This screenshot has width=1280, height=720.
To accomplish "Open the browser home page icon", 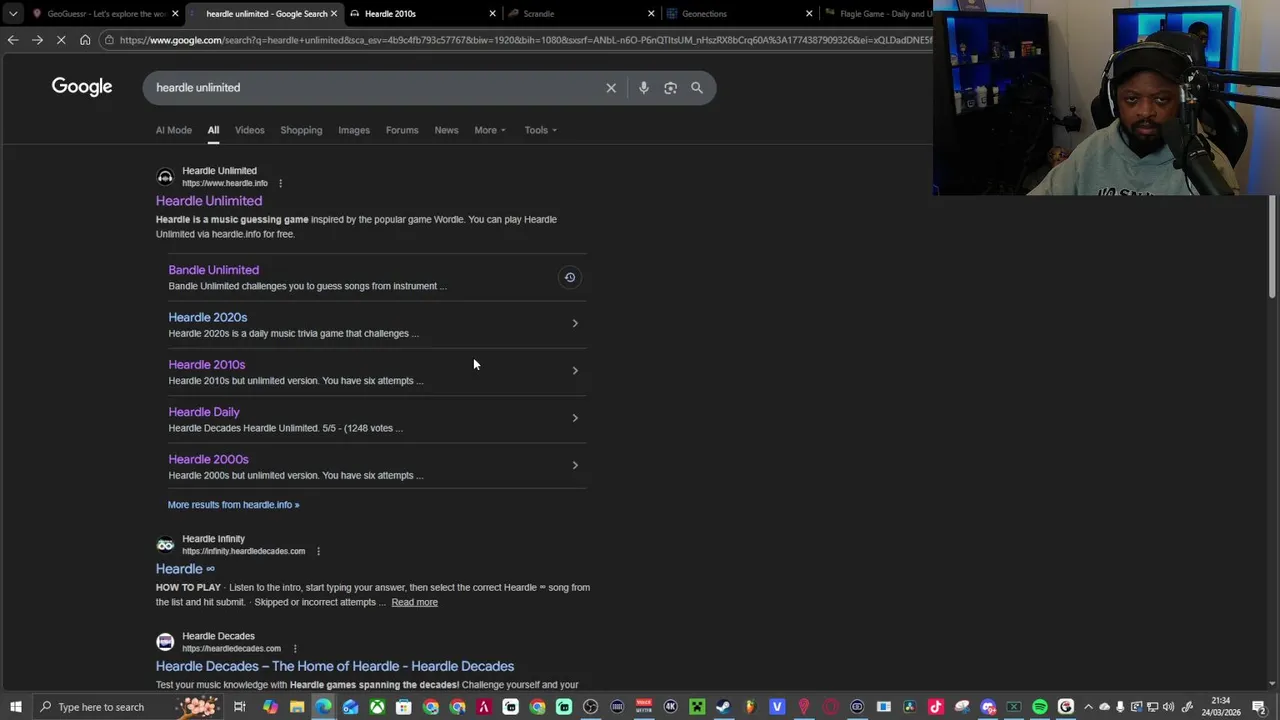I will (x=85, y=40).
